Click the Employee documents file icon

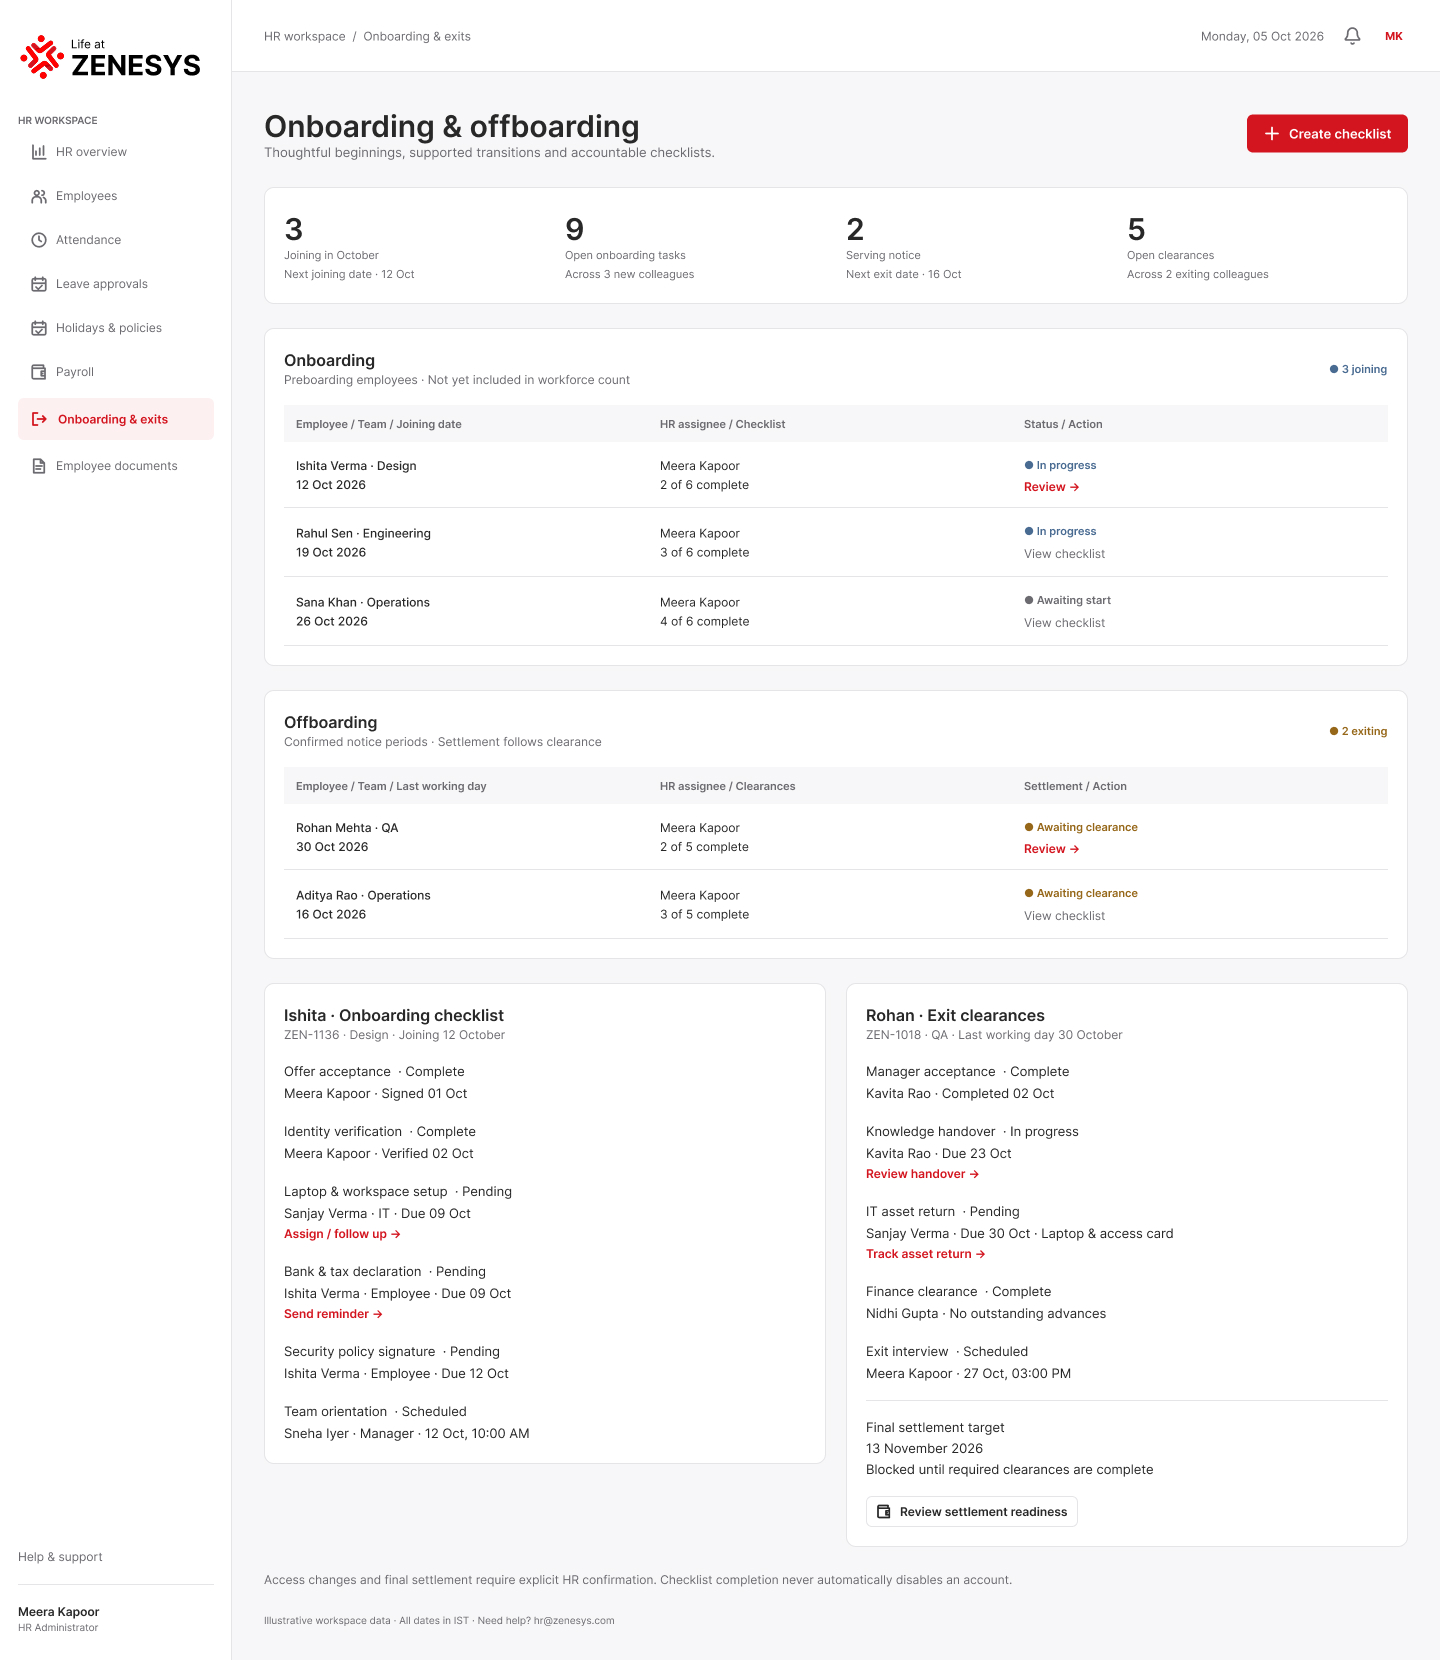[39, 466]
